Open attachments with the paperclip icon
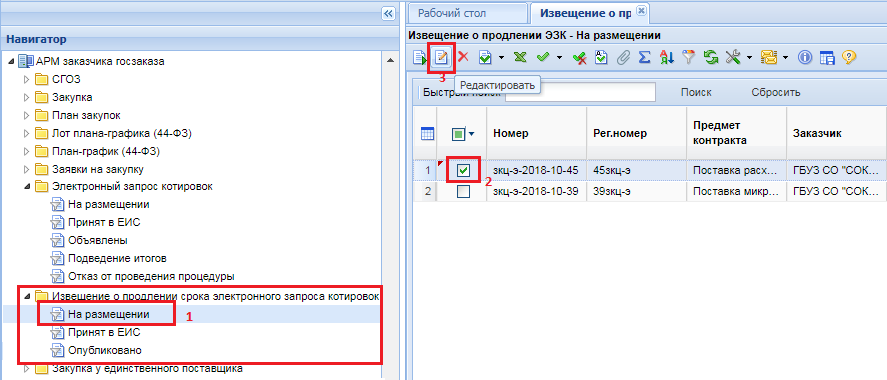887x380 pixels. click(623, 57)
